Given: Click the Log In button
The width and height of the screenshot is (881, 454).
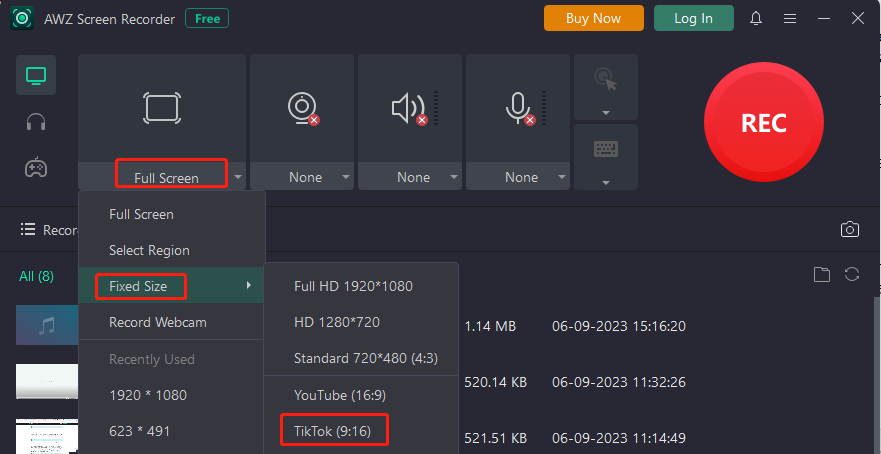Looking at the screenshot, I should [x=693, y=18].
